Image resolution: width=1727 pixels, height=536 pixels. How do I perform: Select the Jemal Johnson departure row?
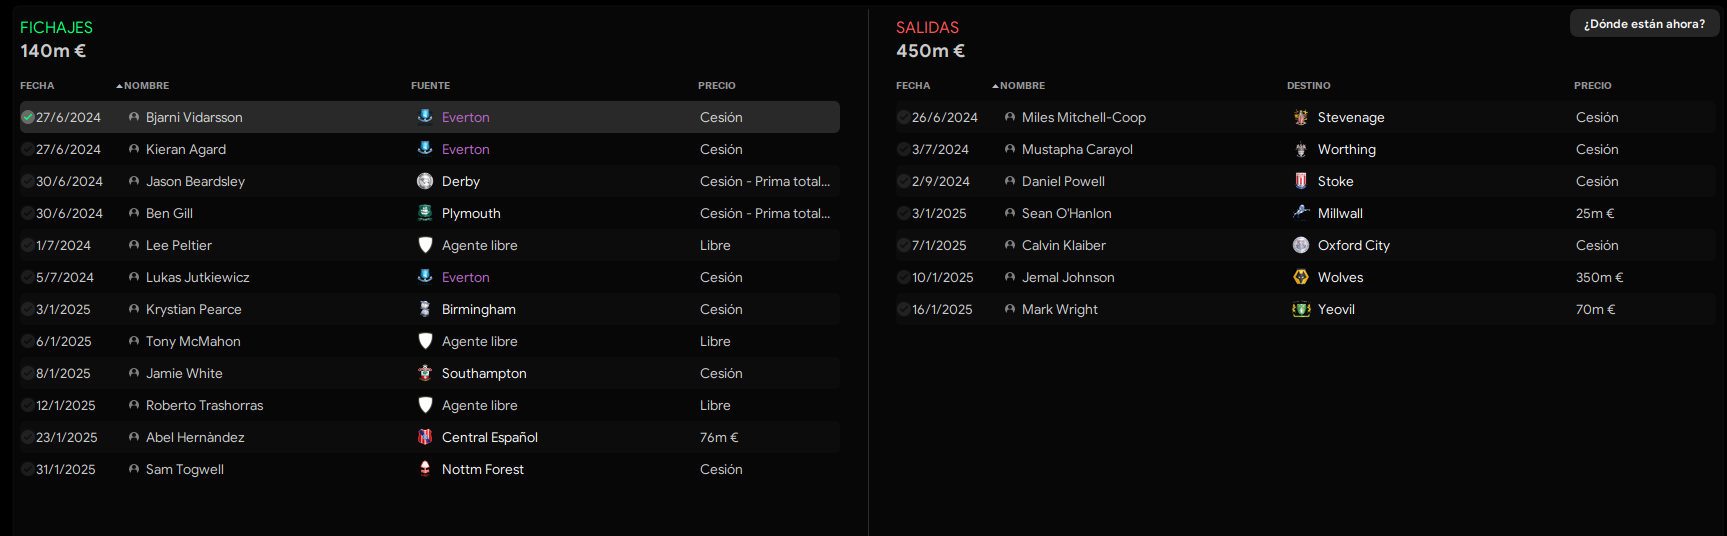coord(1305,277)
